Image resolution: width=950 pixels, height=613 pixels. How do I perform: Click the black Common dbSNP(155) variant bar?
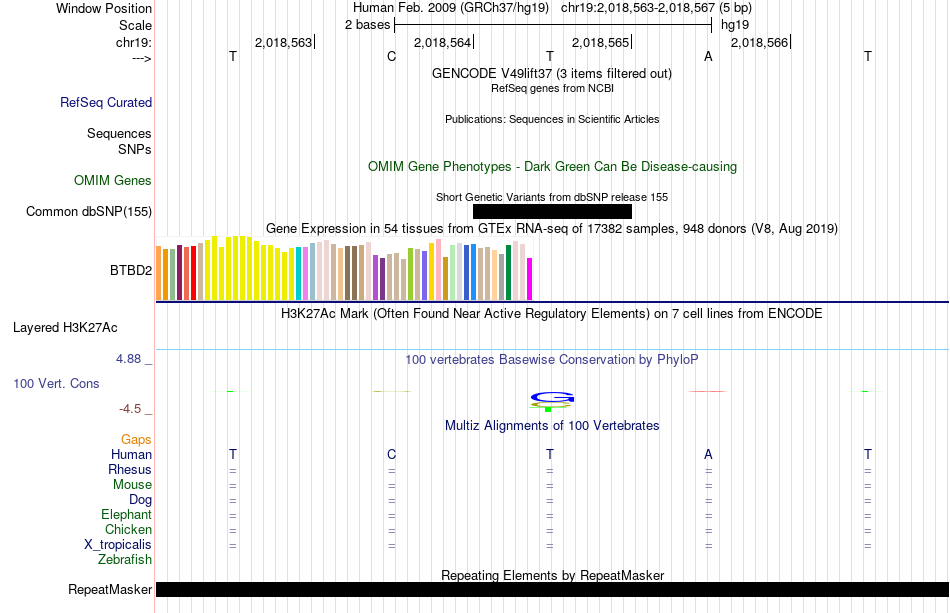552,211
